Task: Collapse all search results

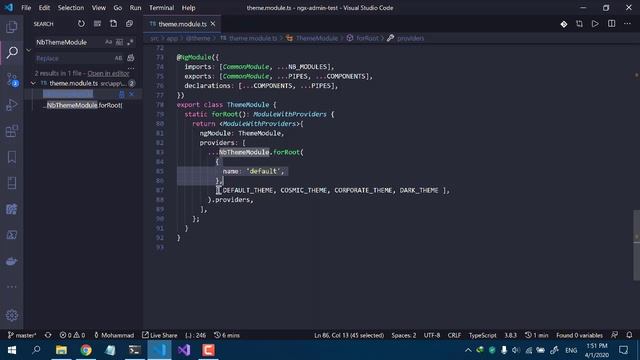Action: (129, 24)
